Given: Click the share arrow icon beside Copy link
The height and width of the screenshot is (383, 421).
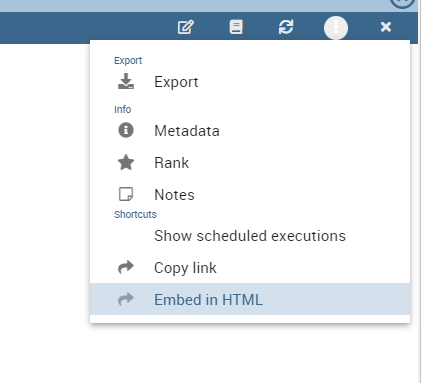Looking at the screenshot, I should pyautogui.click(x=126, y=267).
